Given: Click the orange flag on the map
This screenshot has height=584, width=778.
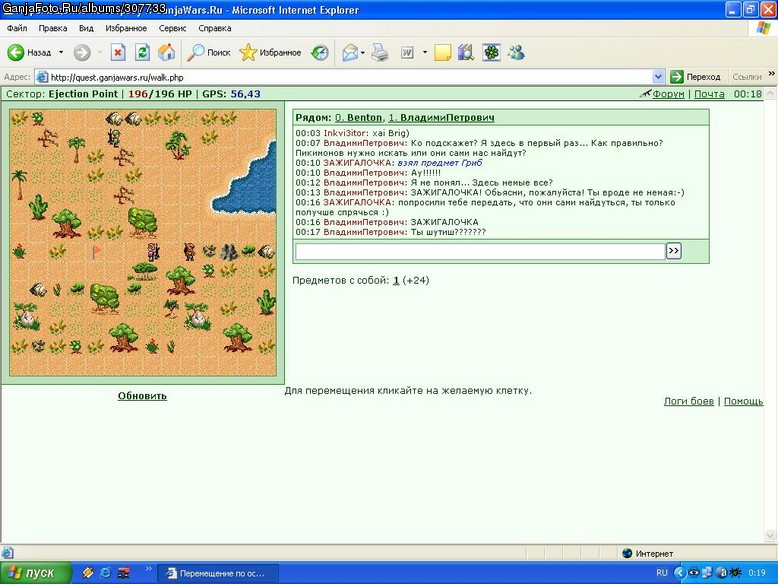Looking at the screenshot, I should 96,252.
